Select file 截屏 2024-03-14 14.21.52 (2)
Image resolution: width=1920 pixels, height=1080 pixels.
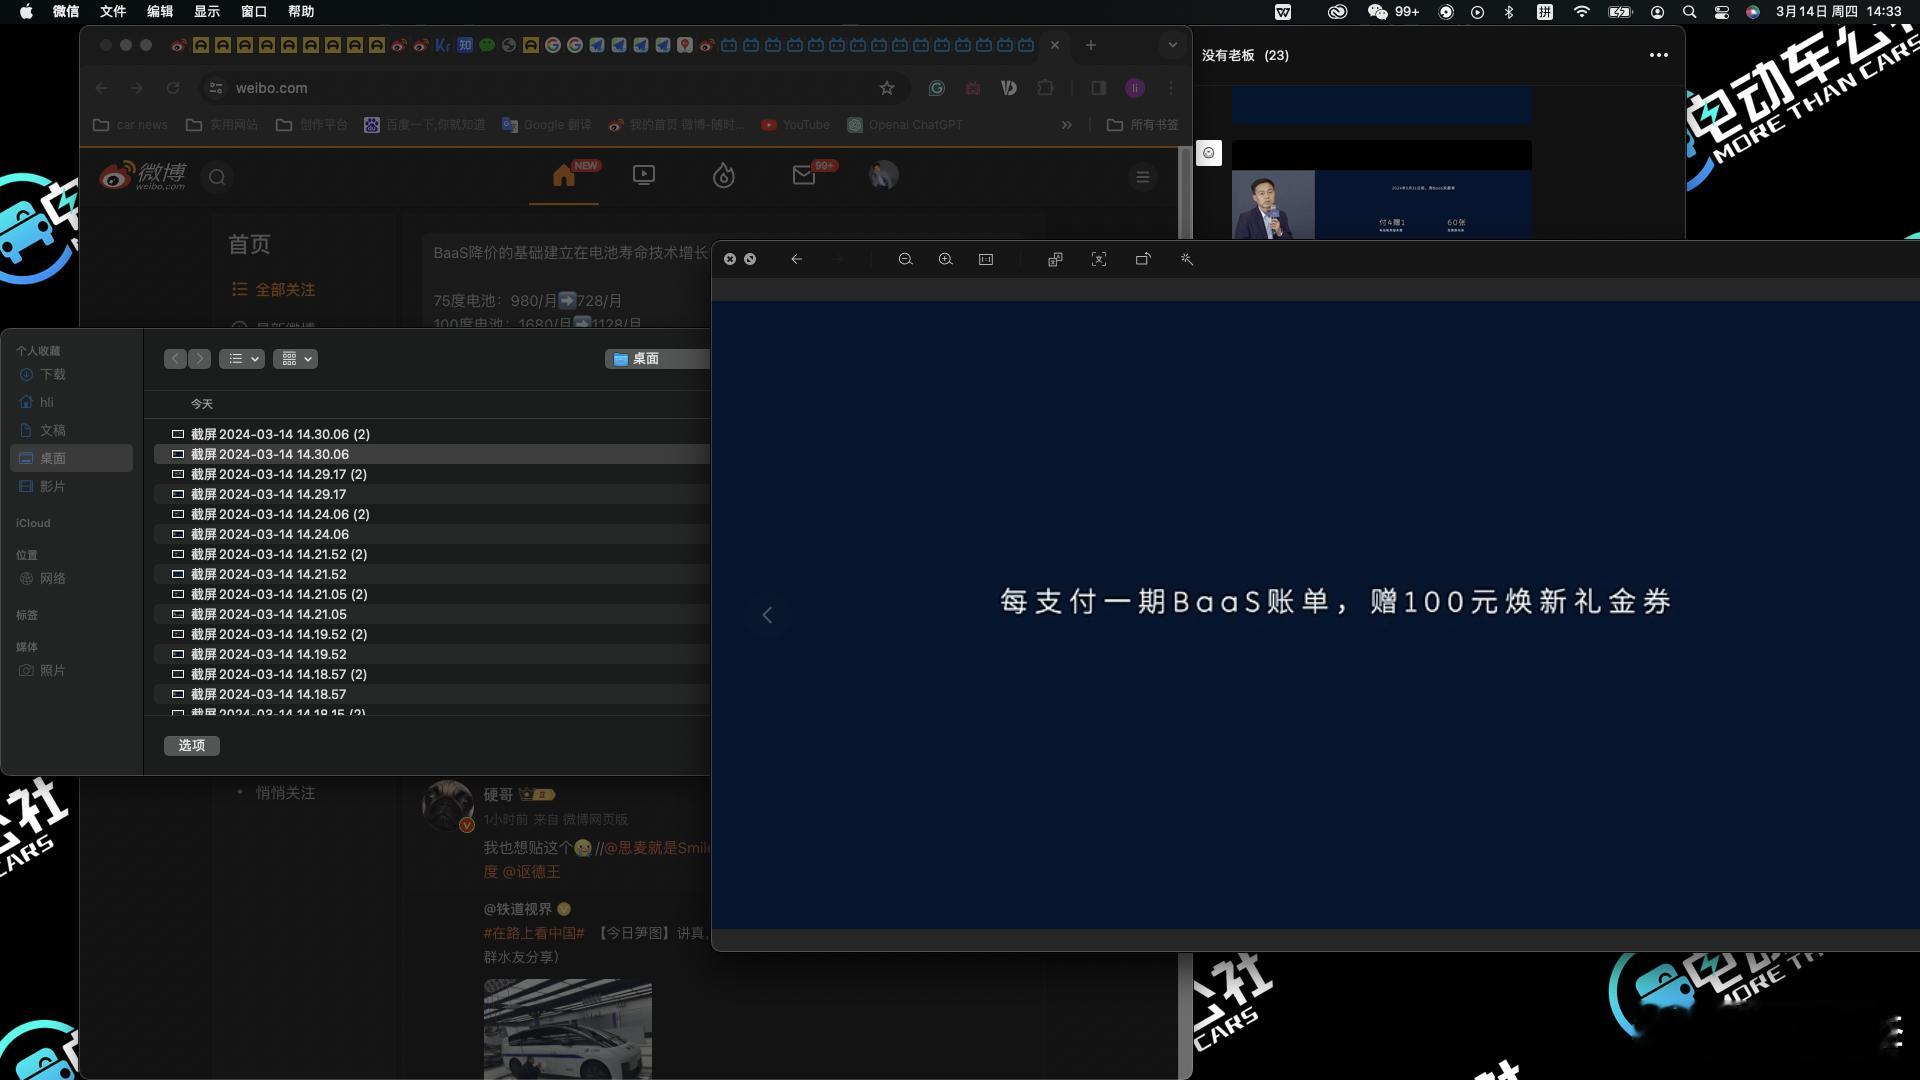(432, 554)
